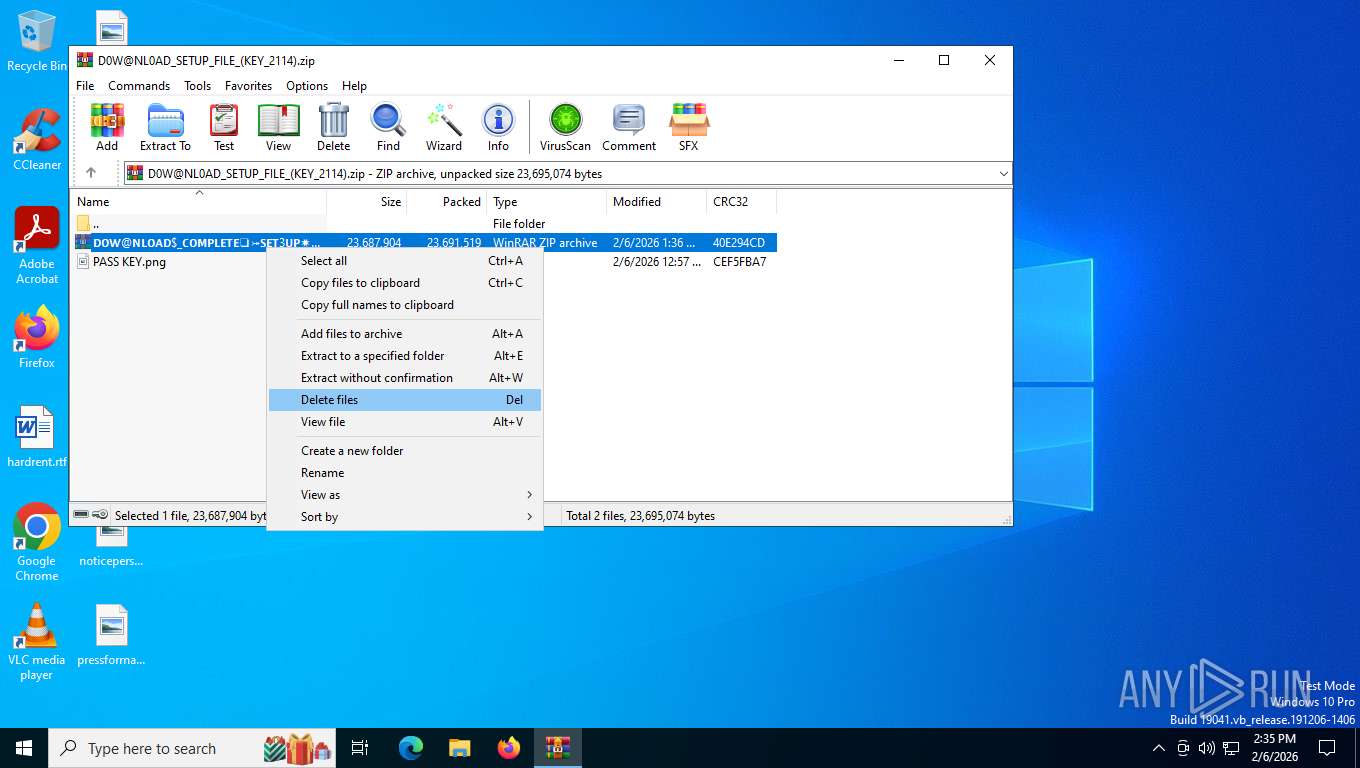Sort by Modified column header
The image size is (1360, 768).
656,202
